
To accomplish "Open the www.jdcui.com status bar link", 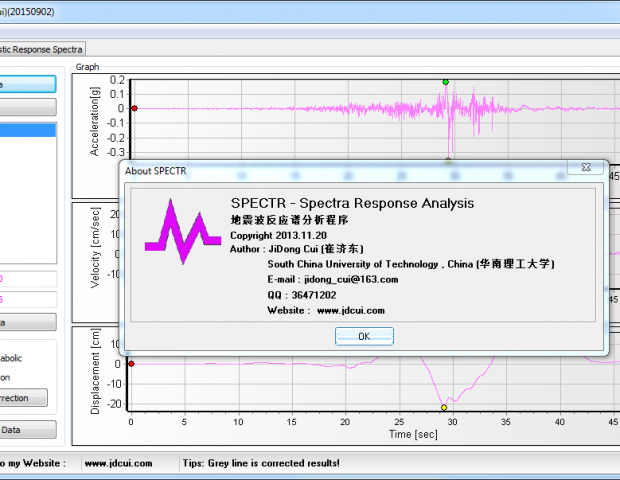I will pos(118,463).
